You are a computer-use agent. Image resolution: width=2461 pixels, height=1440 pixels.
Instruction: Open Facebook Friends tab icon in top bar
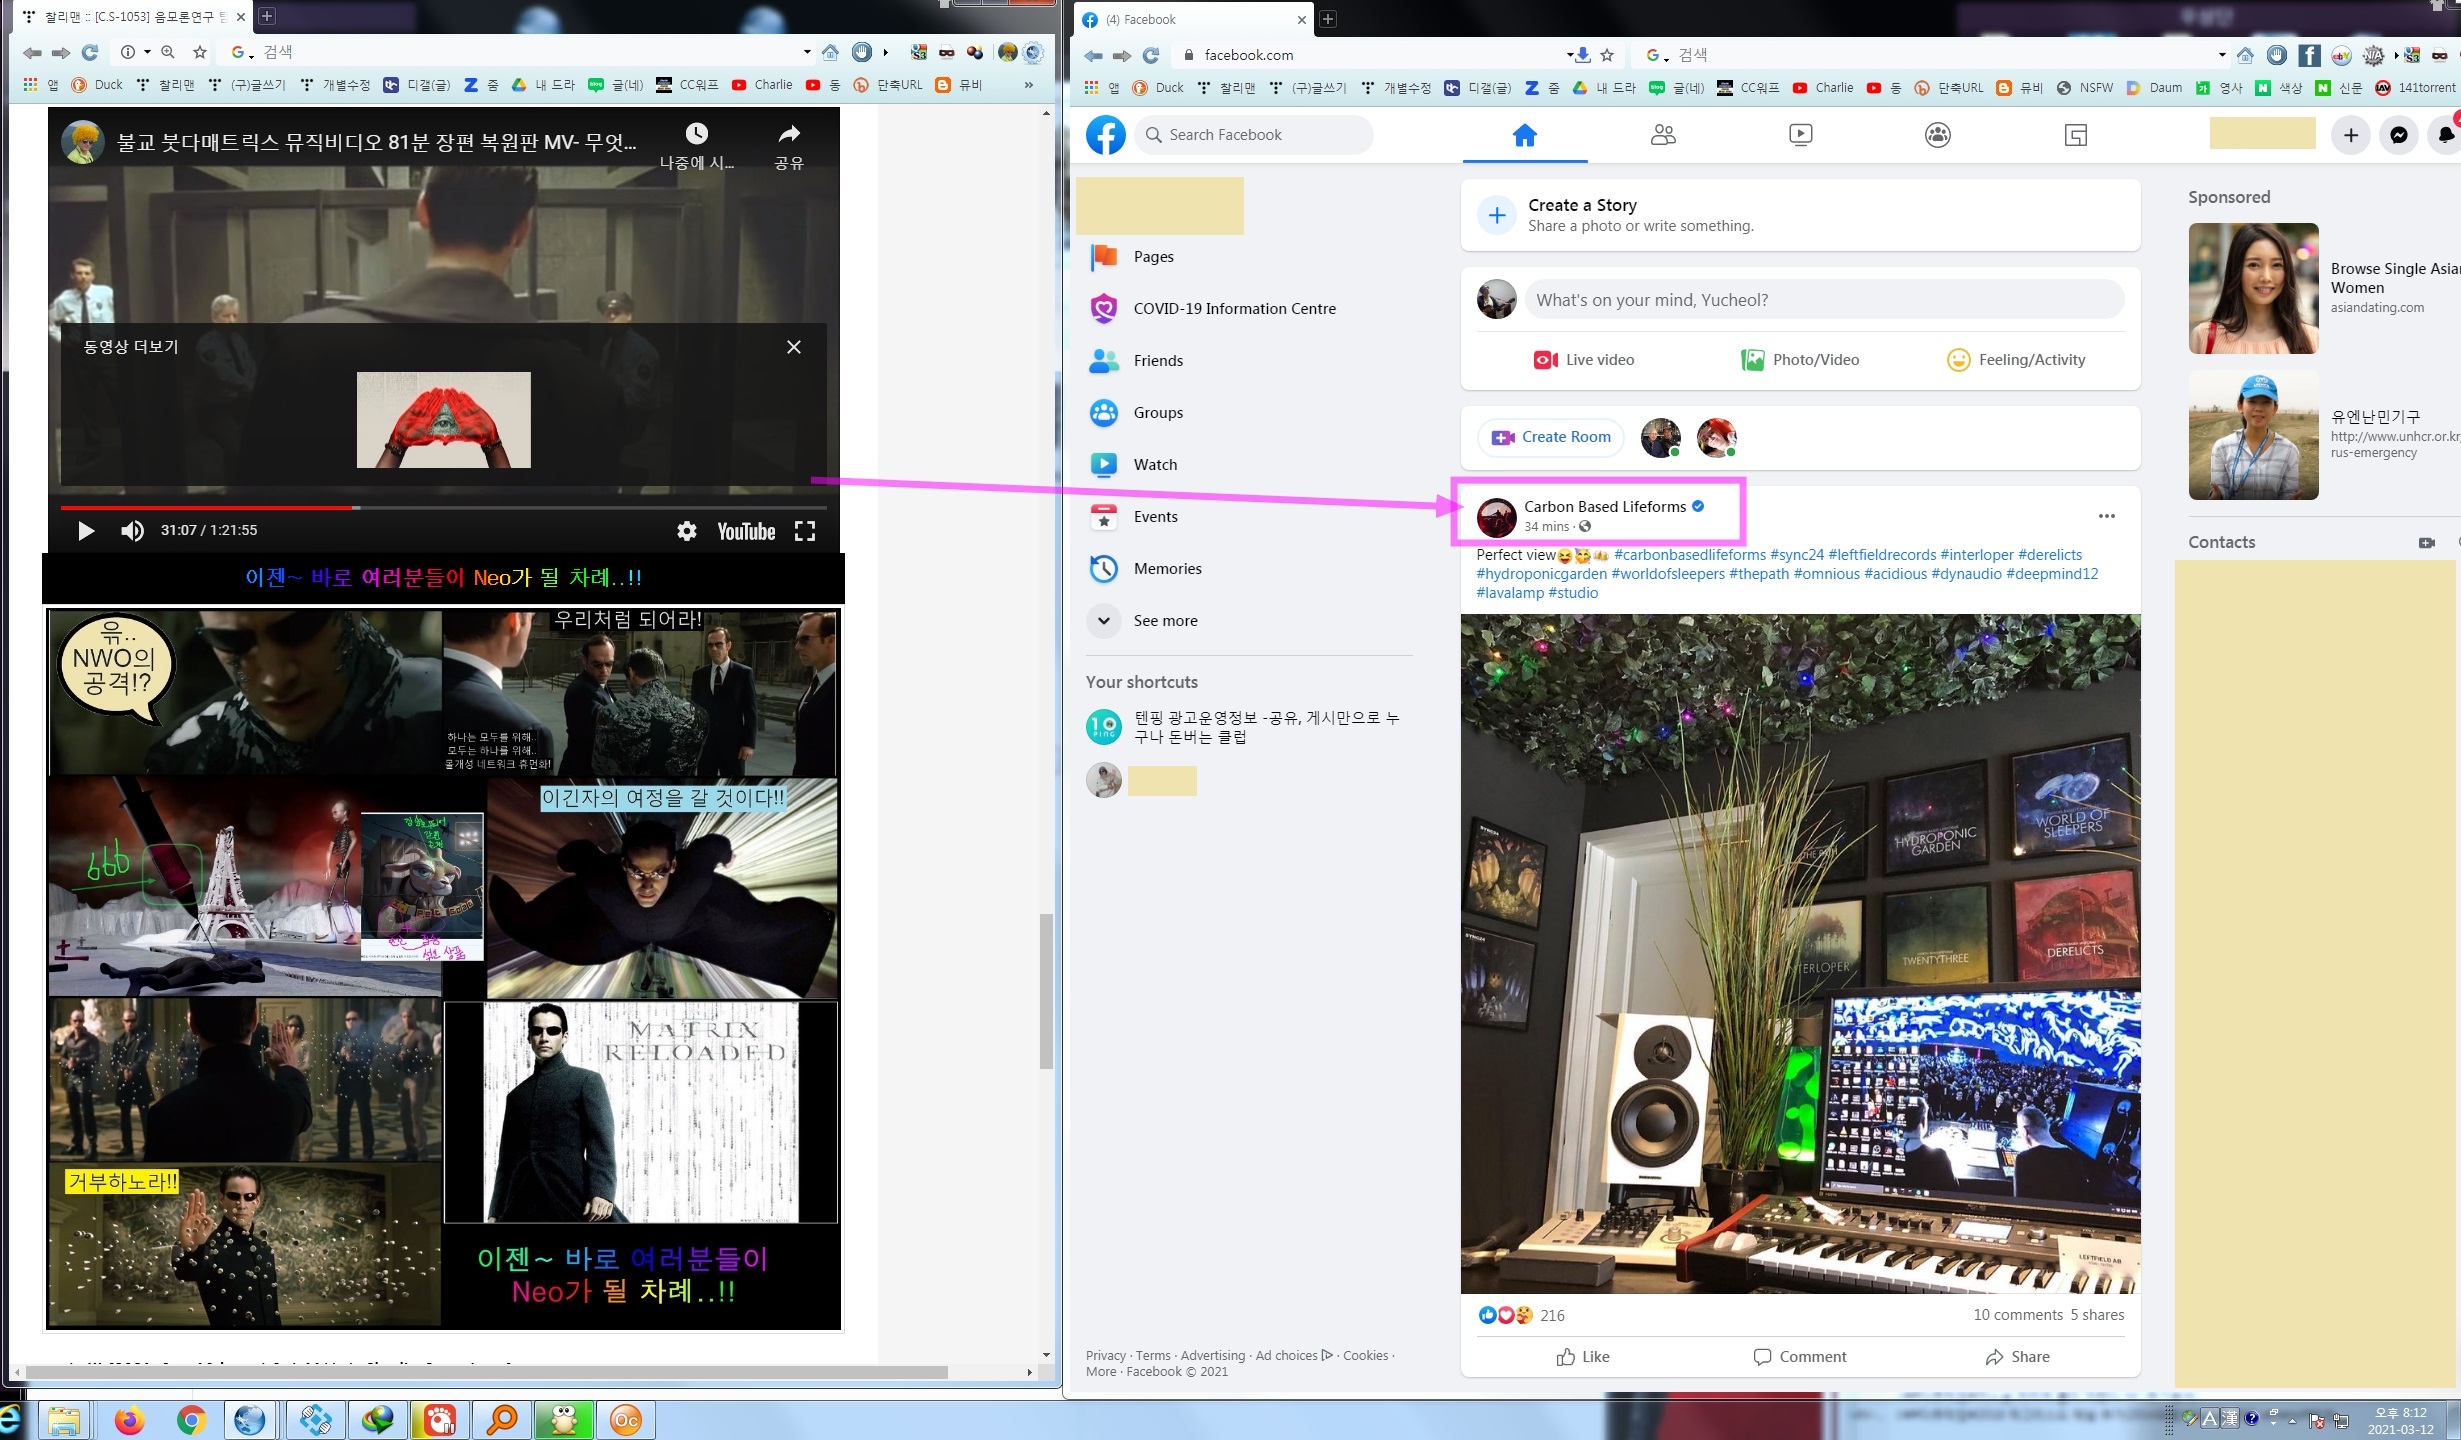click(x=1663, y=135)
